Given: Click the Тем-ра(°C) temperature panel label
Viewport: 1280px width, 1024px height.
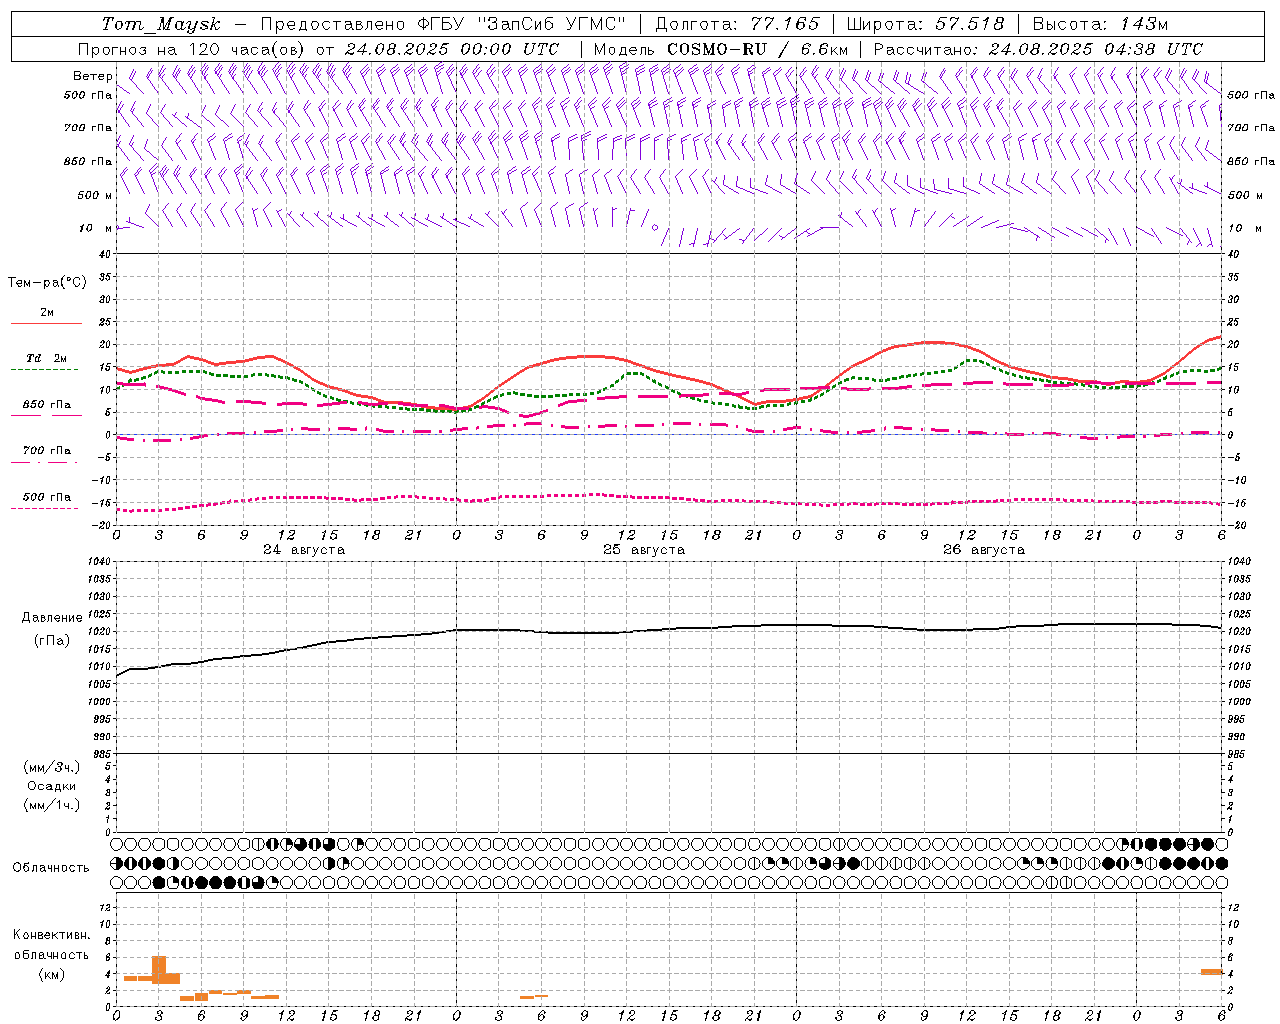Looking at the screenshot, I should tap(47, 283).
